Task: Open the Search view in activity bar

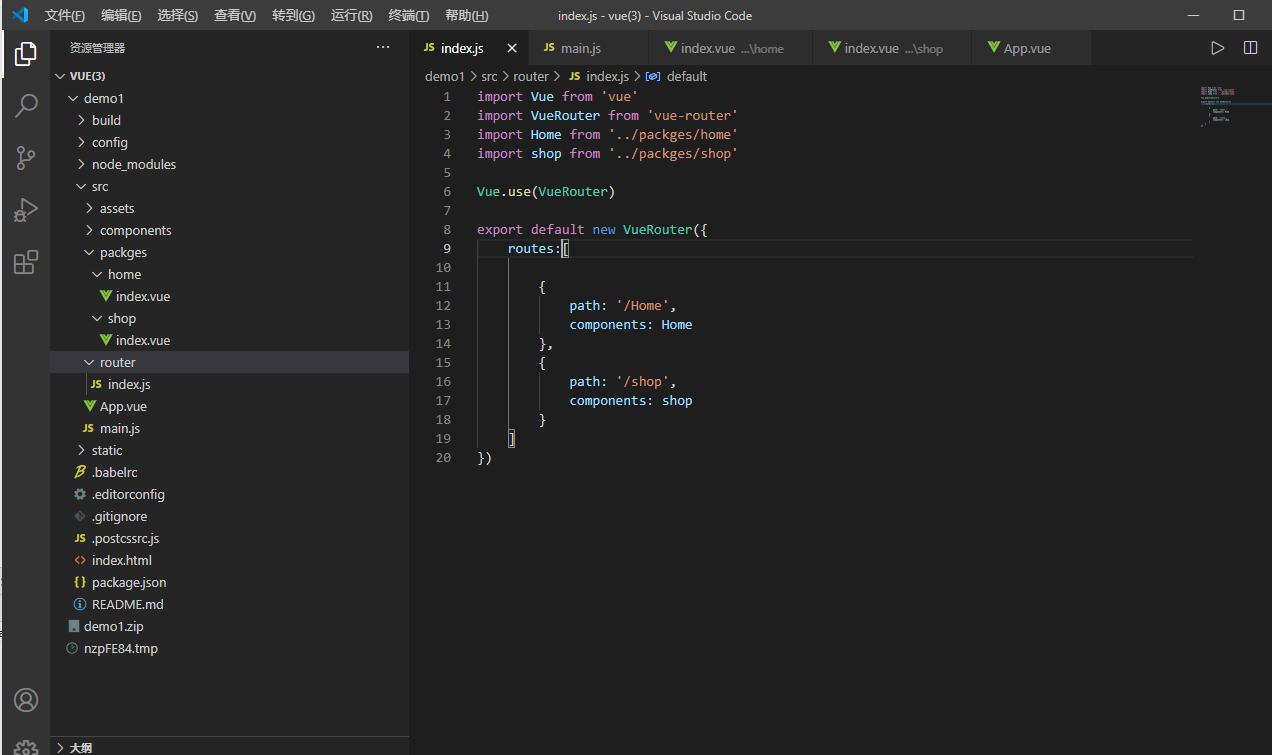Action: [x=26, y=106]
